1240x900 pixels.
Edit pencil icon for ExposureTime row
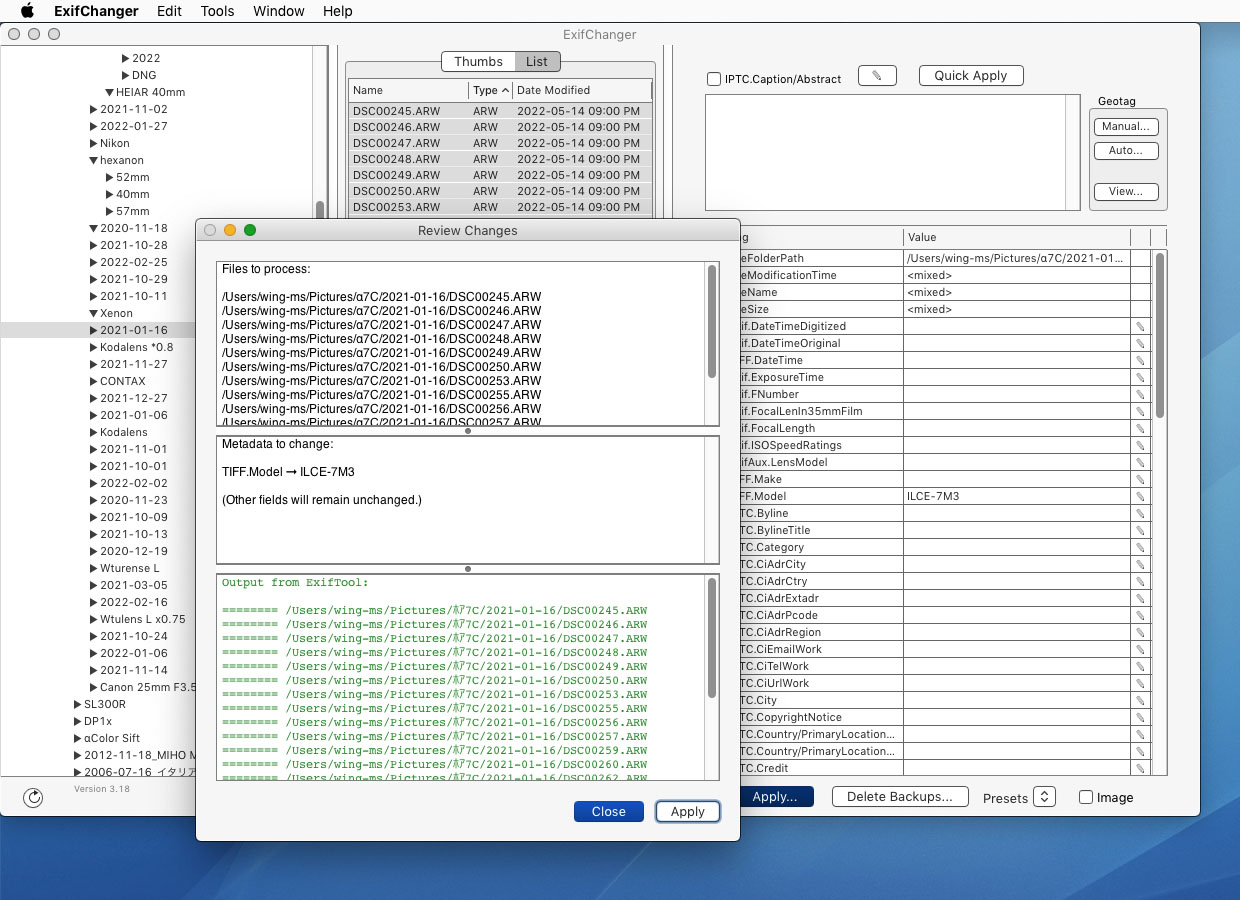1140,378
